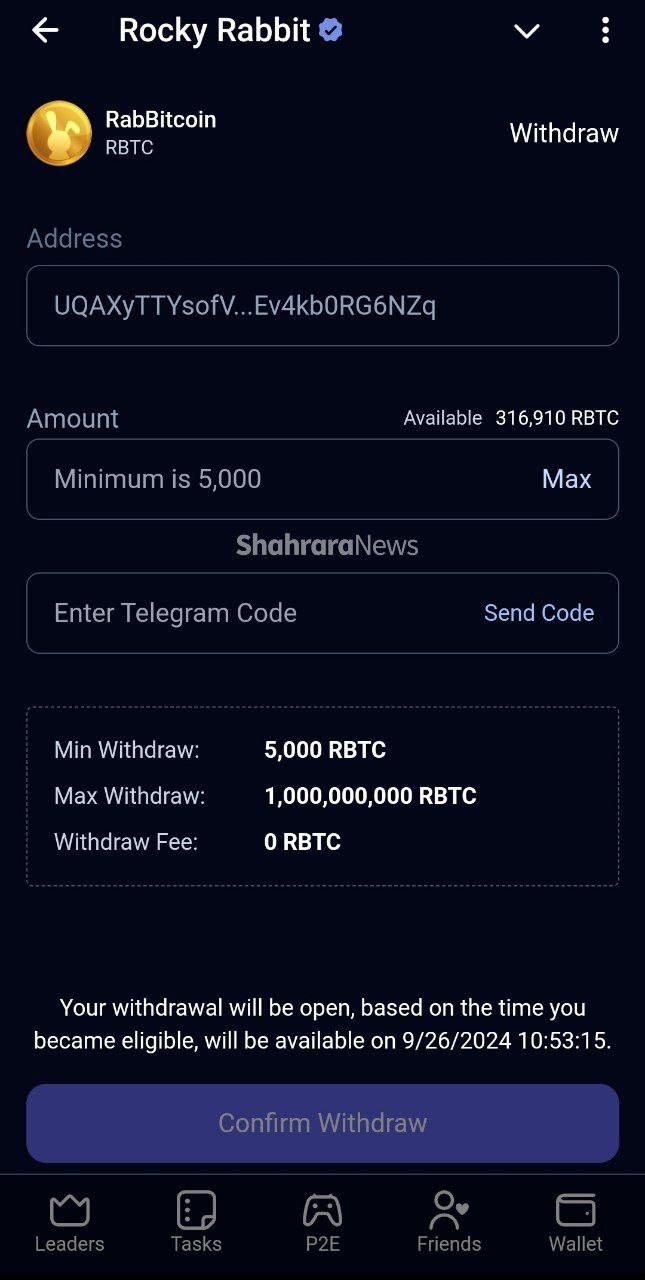The height and width of the screenshot is (1280, 645).
Task: Go to the Friends tab
Action: pos(449,1222)
